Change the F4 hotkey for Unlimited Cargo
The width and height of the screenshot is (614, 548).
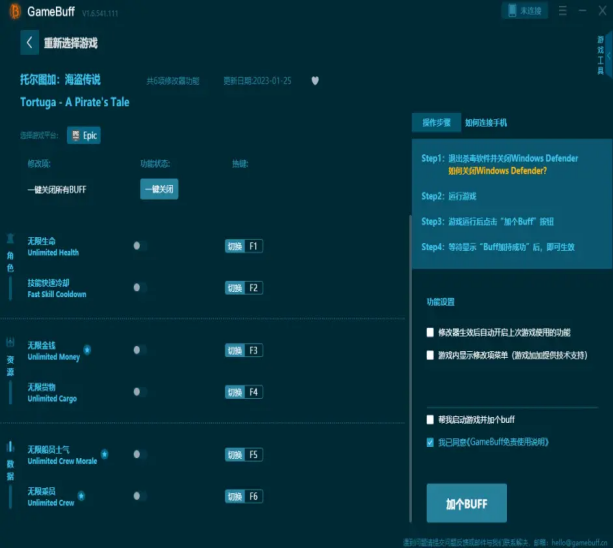244,392
